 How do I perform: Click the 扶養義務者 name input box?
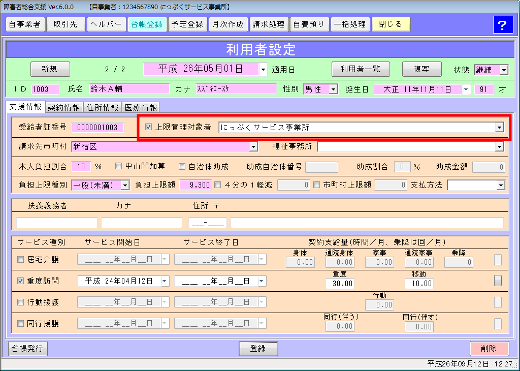coord(57,222)
